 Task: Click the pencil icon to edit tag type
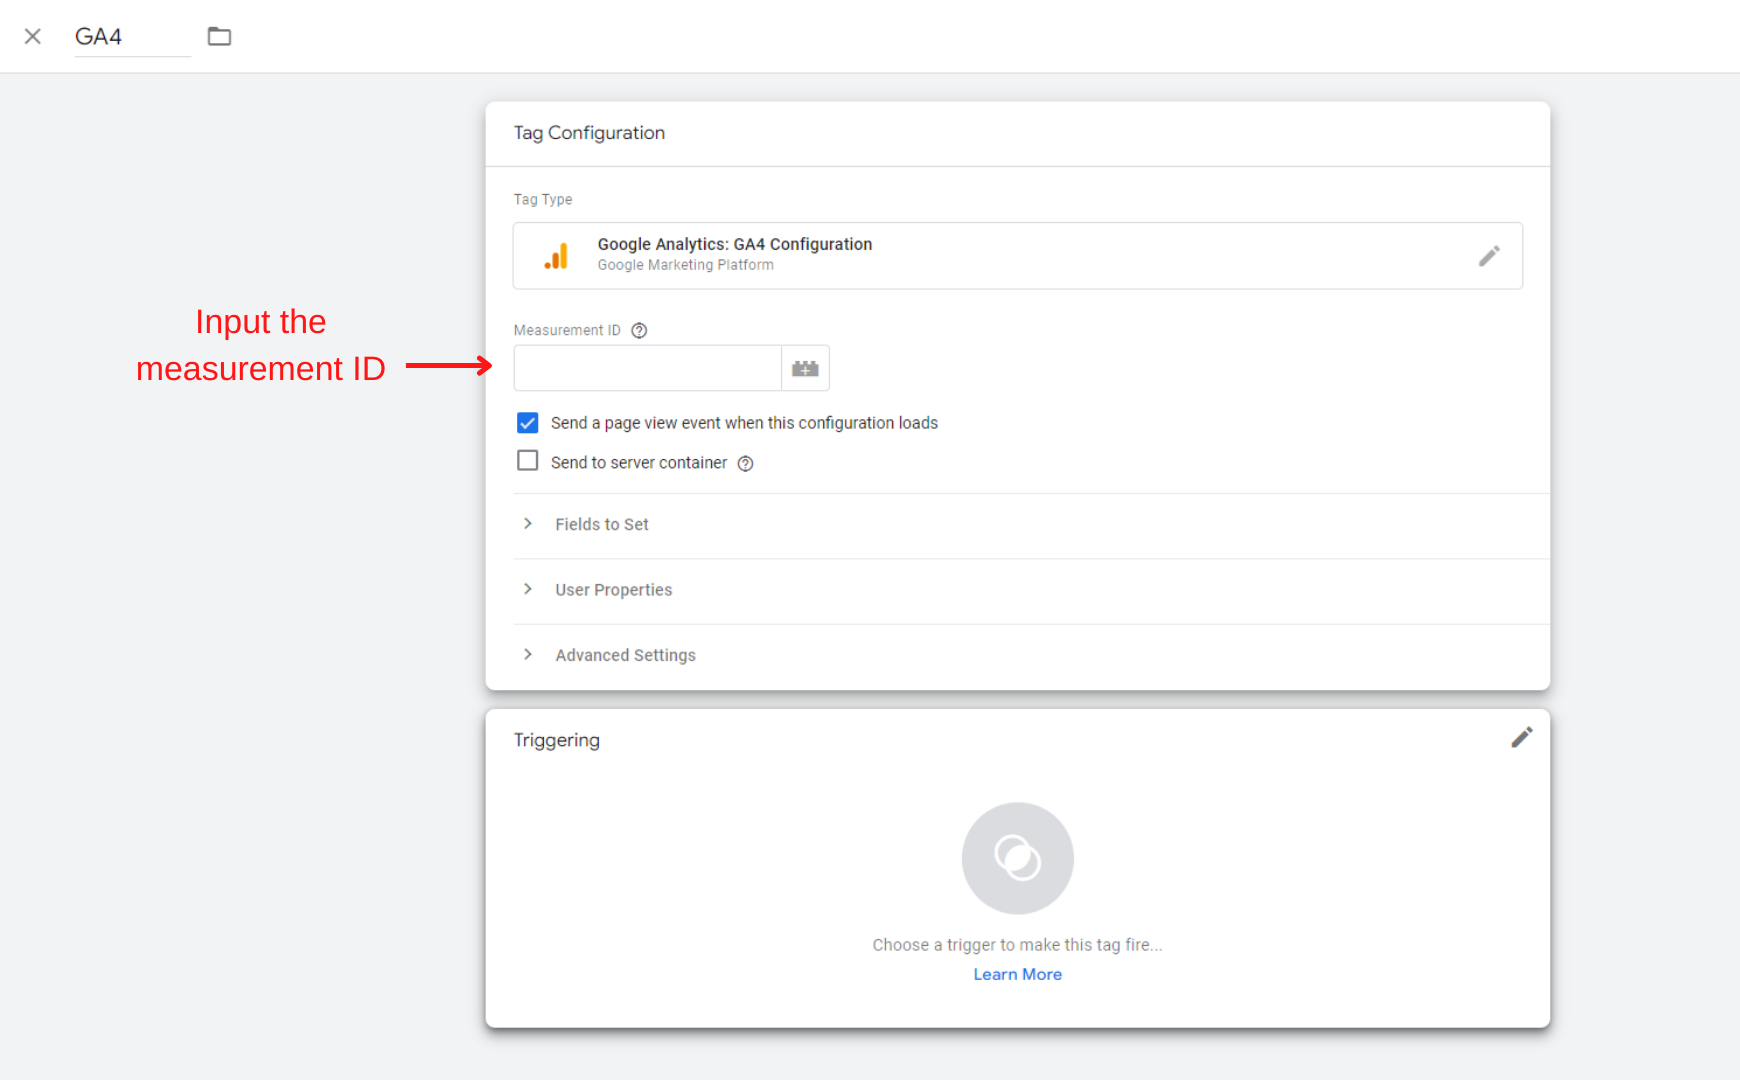tap(1488, 256)
